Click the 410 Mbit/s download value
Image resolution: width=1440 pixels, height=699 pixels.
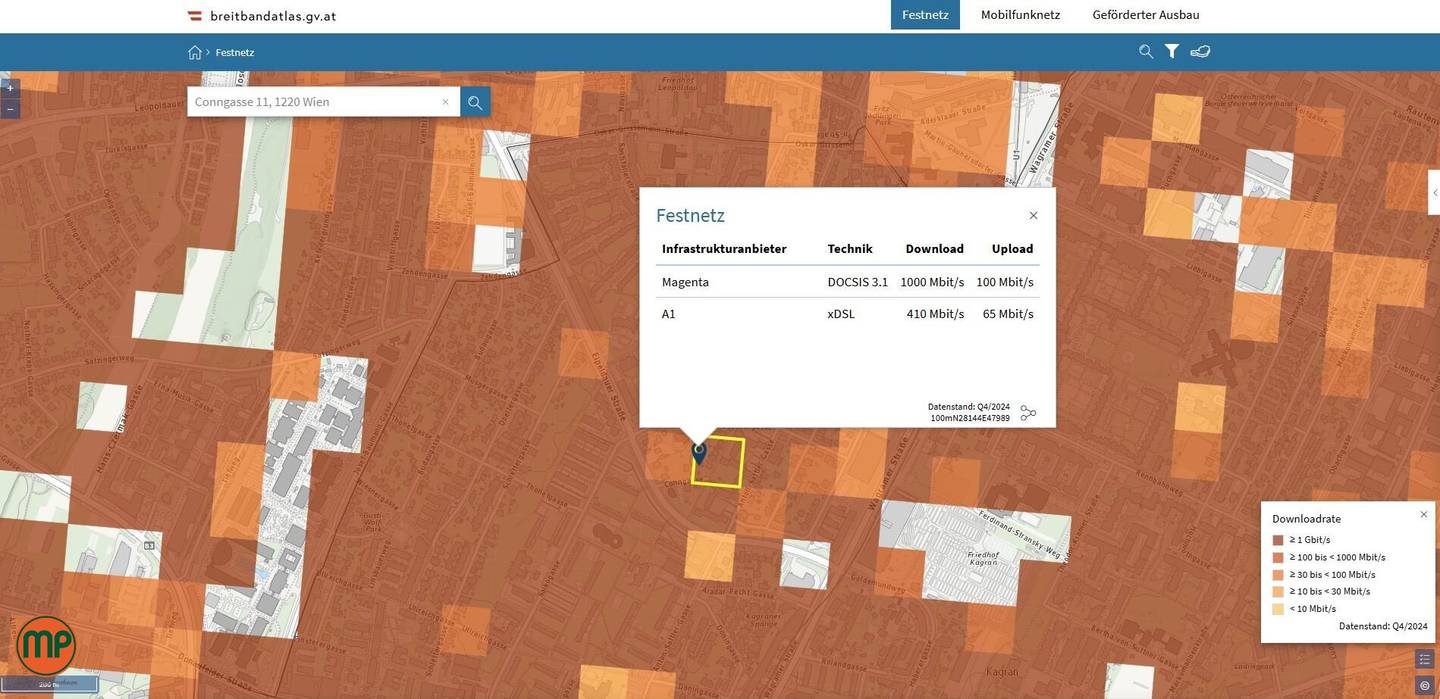click(935, 314)
